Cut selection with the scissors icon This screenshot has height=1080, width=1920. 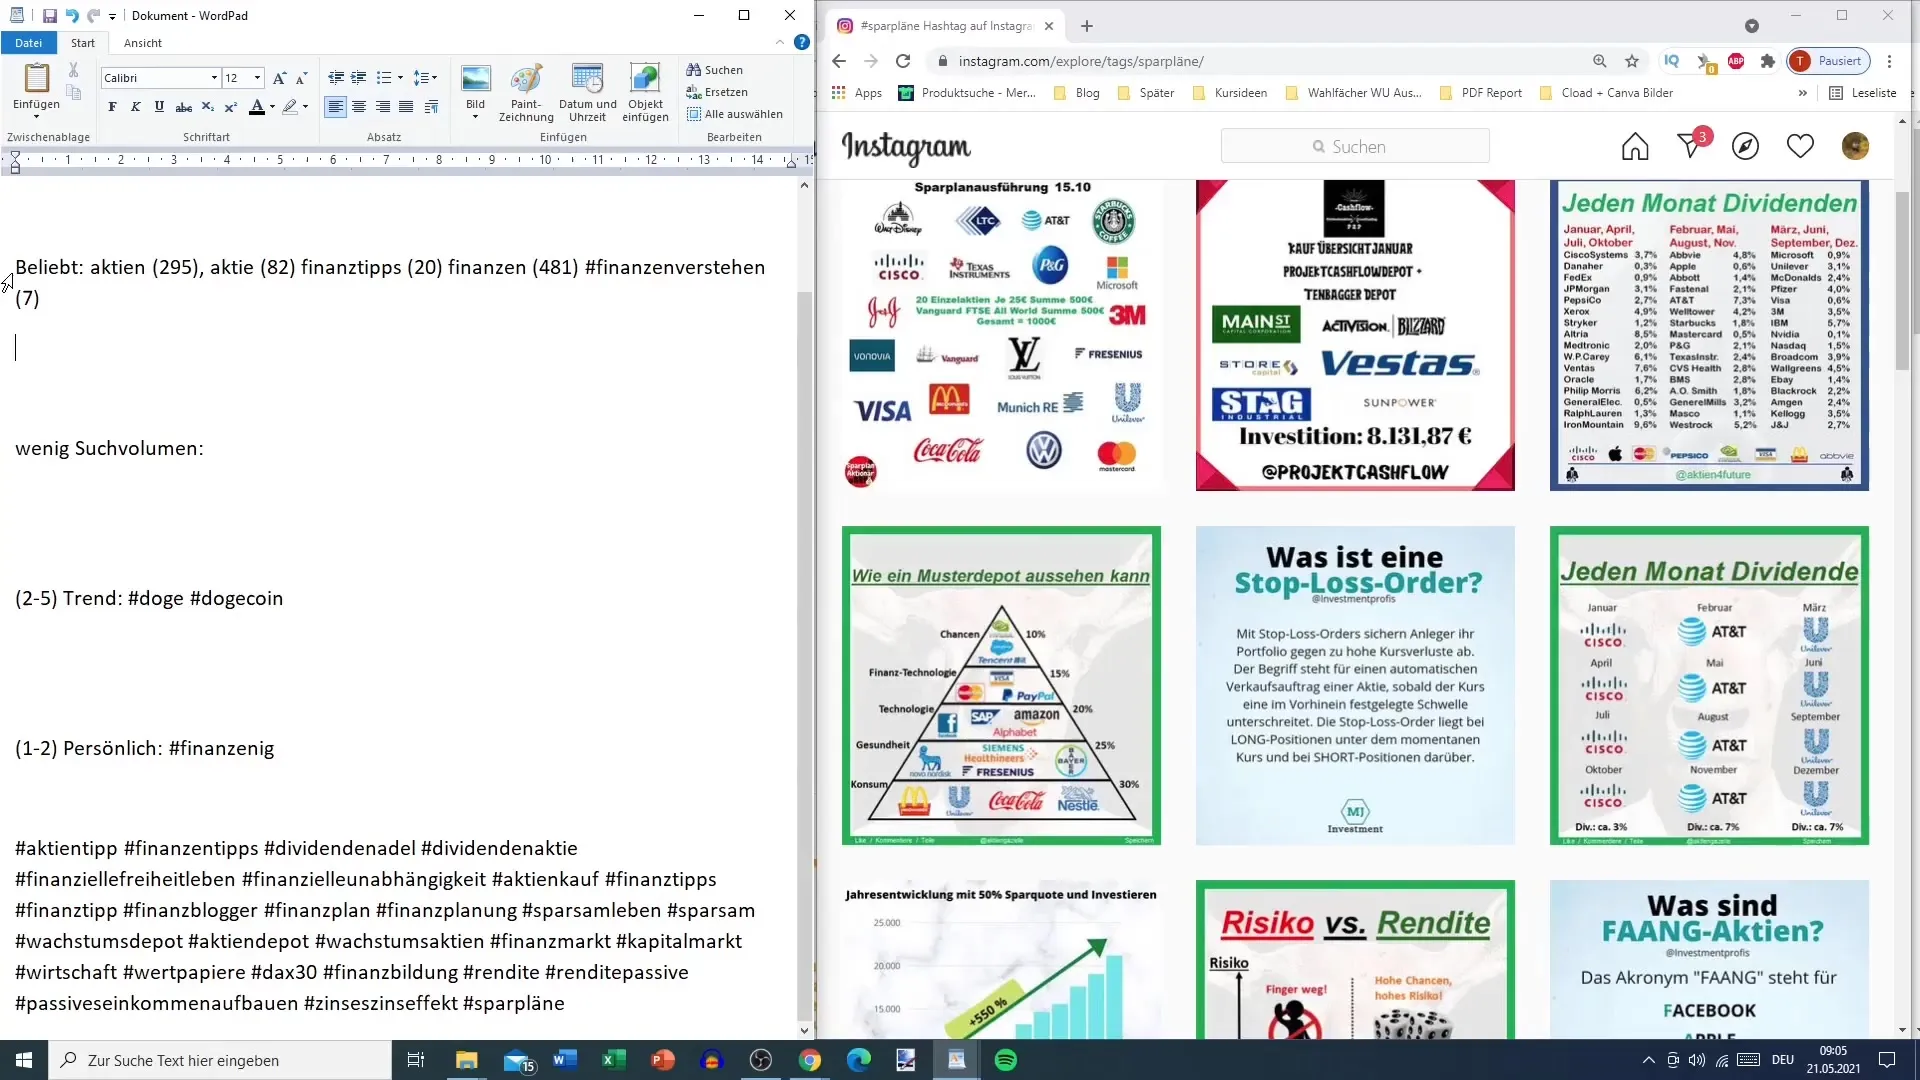point(73,70)
